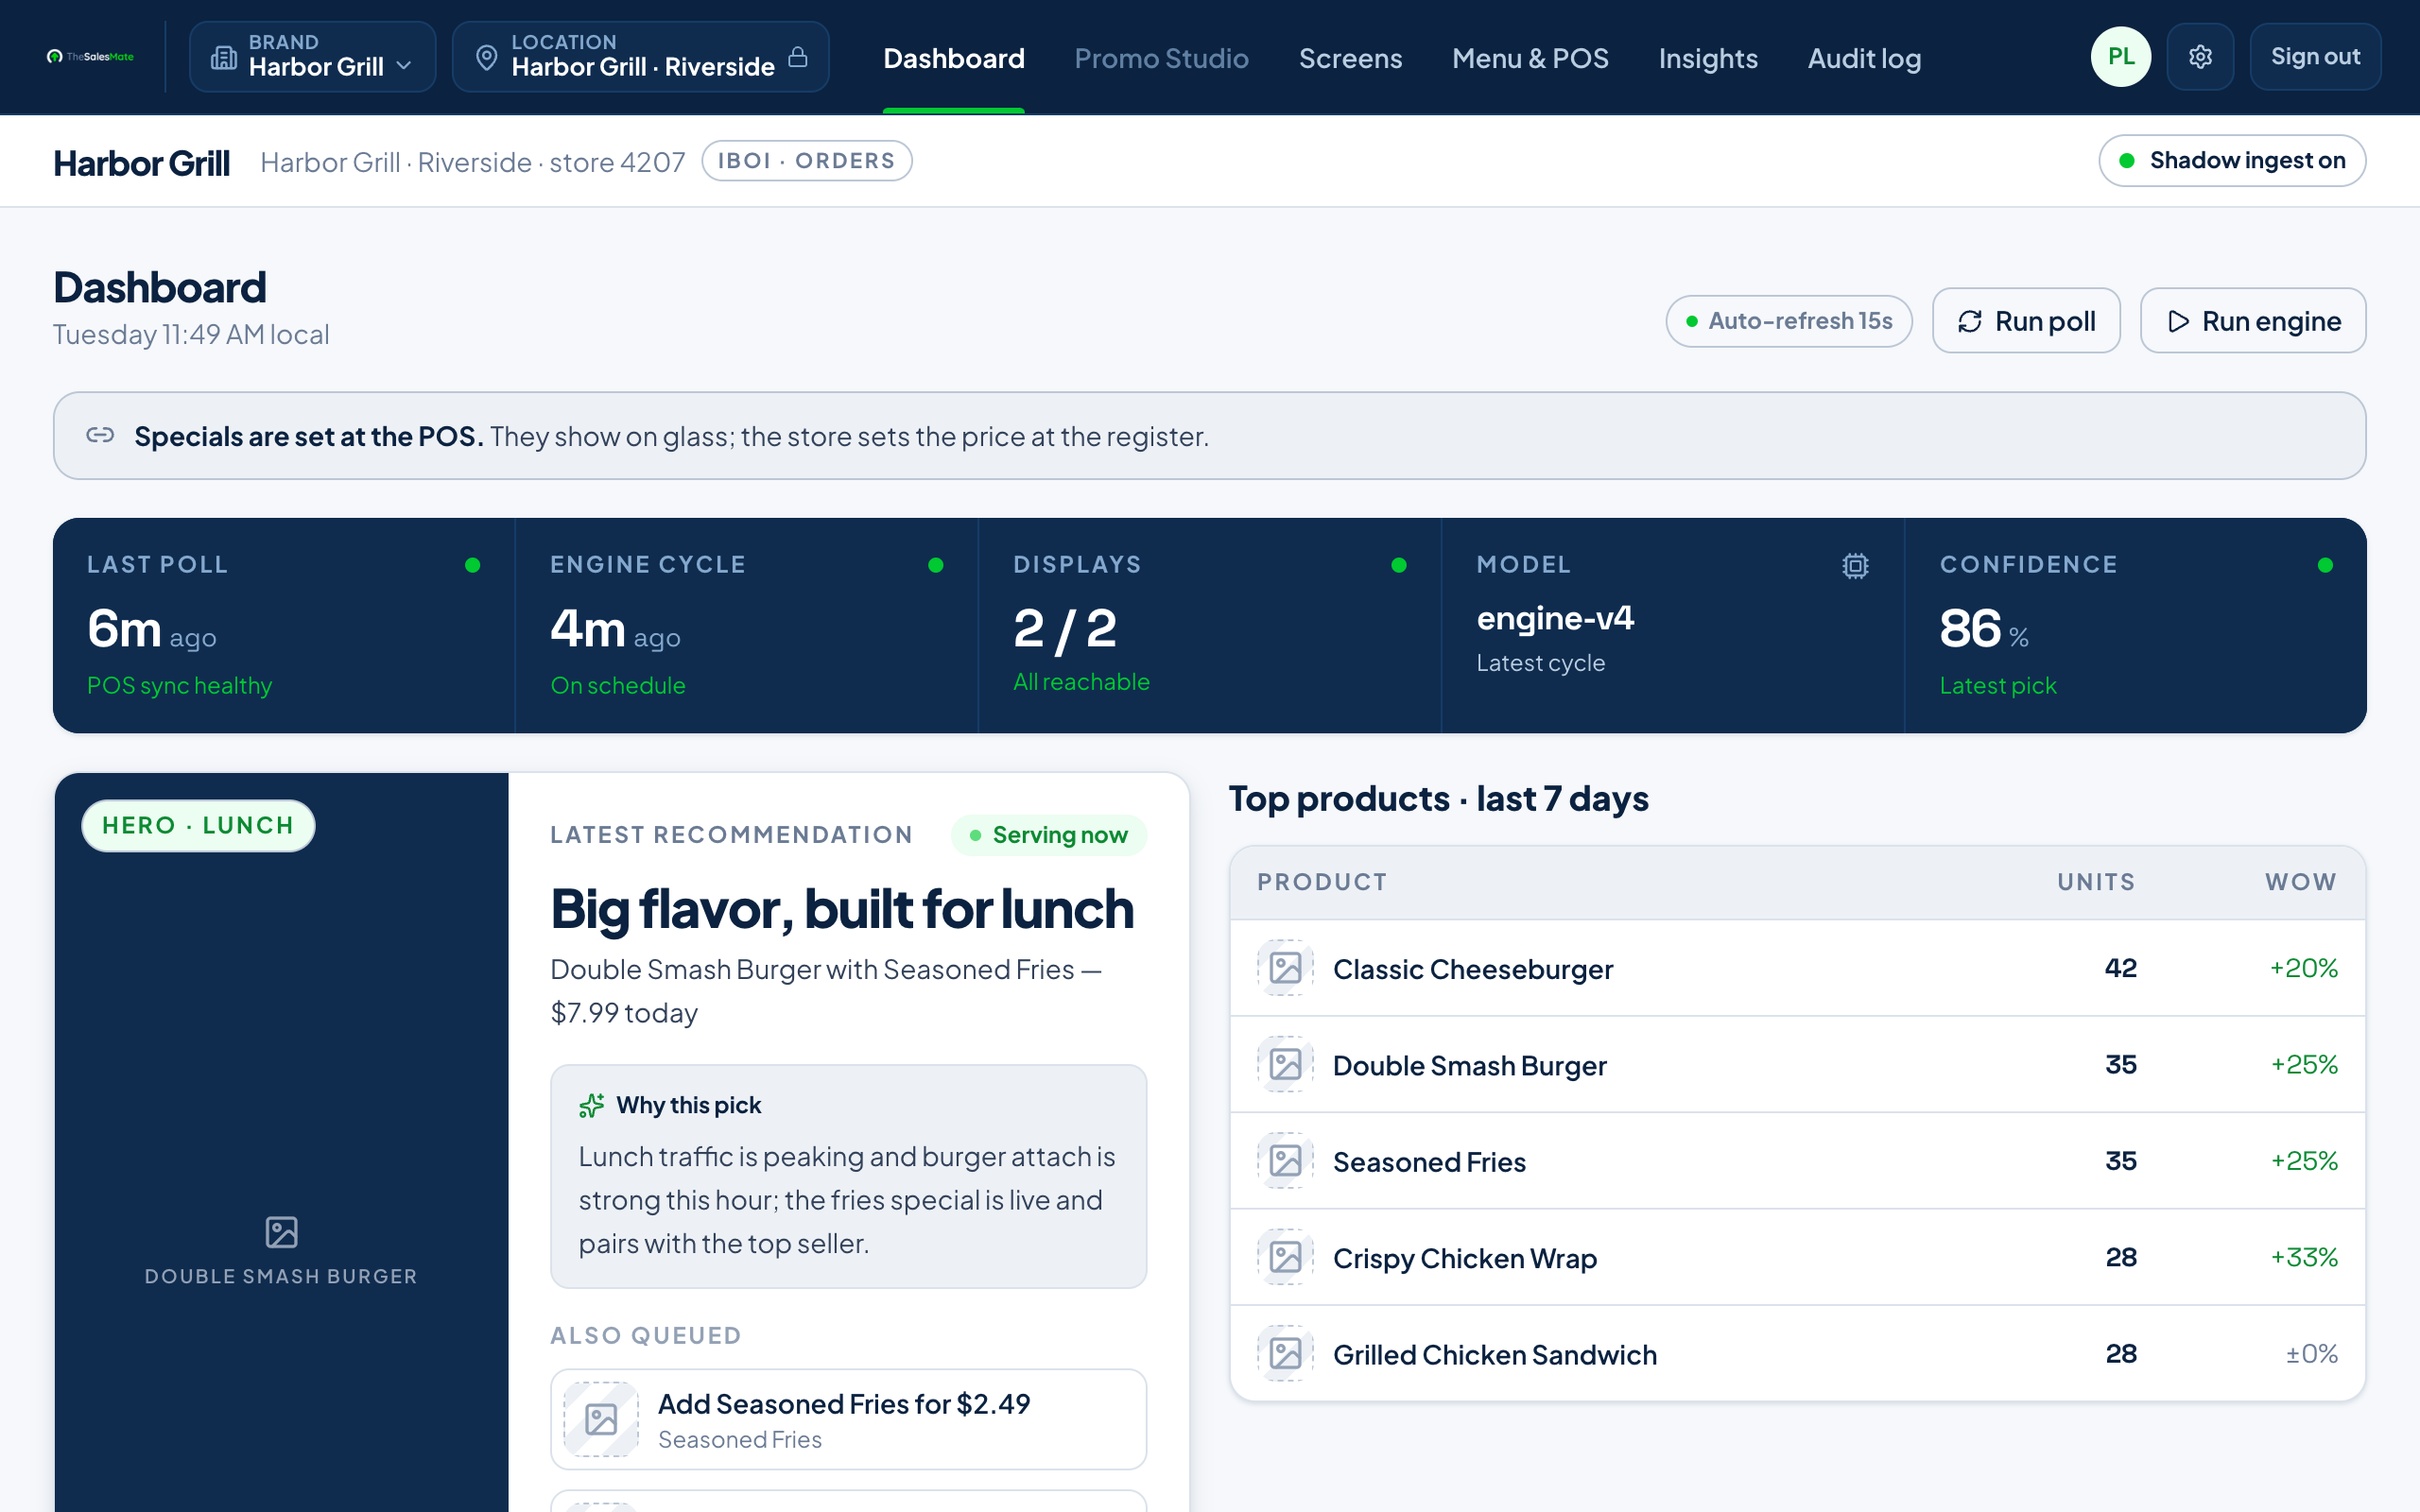Toggle the Auto-refresh 15s pill
2420x1512 pixels.
tap(1789, 321)
